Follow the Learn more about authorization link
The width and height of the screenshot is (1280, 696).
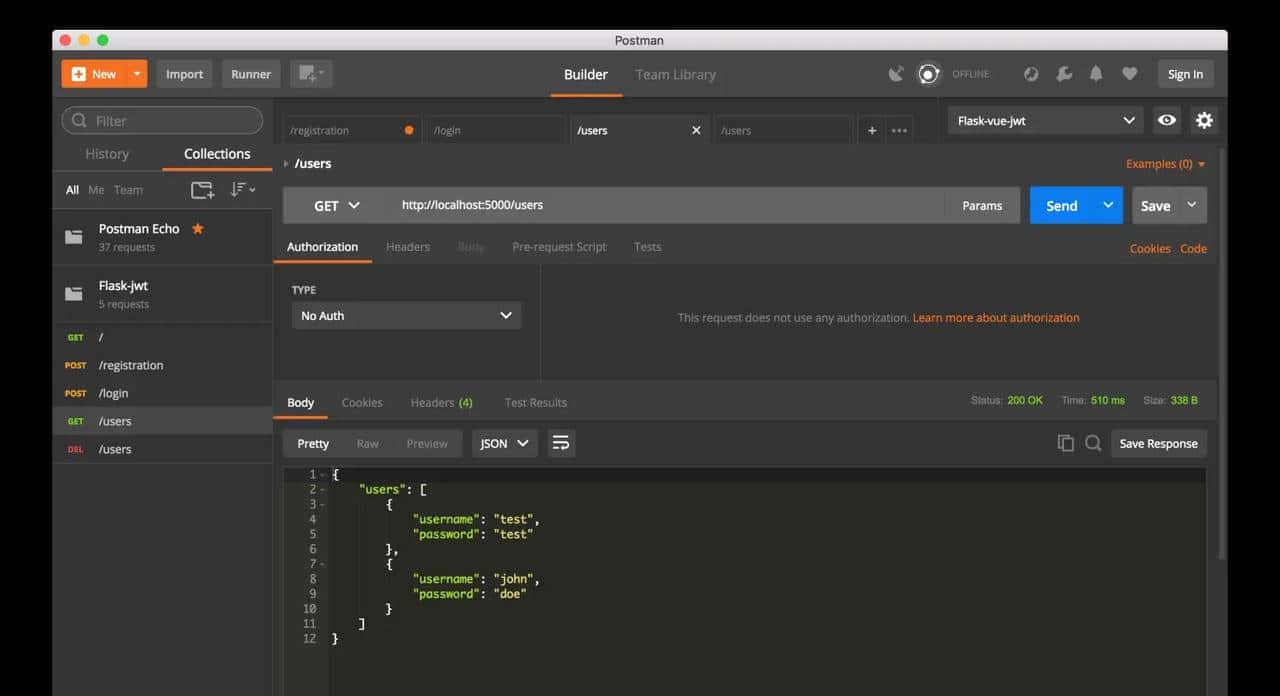click(x=996, y=317)
